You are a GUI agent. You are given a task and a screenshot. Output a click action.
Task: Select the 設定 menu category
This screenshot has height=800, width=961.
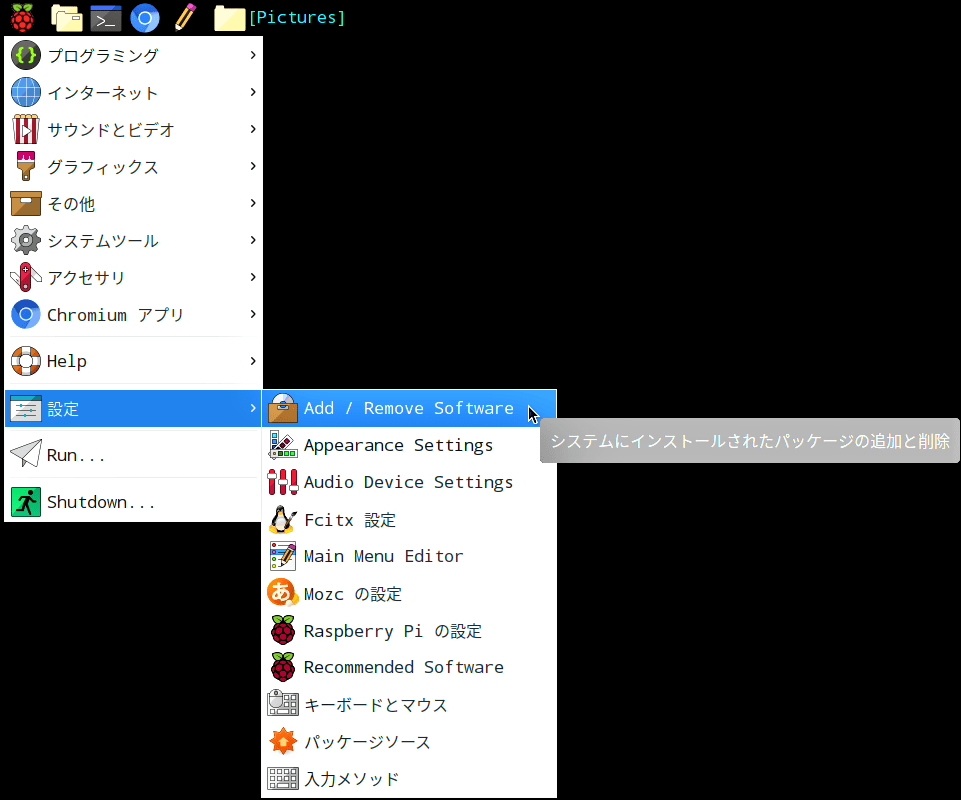click(x=133, y=408)
